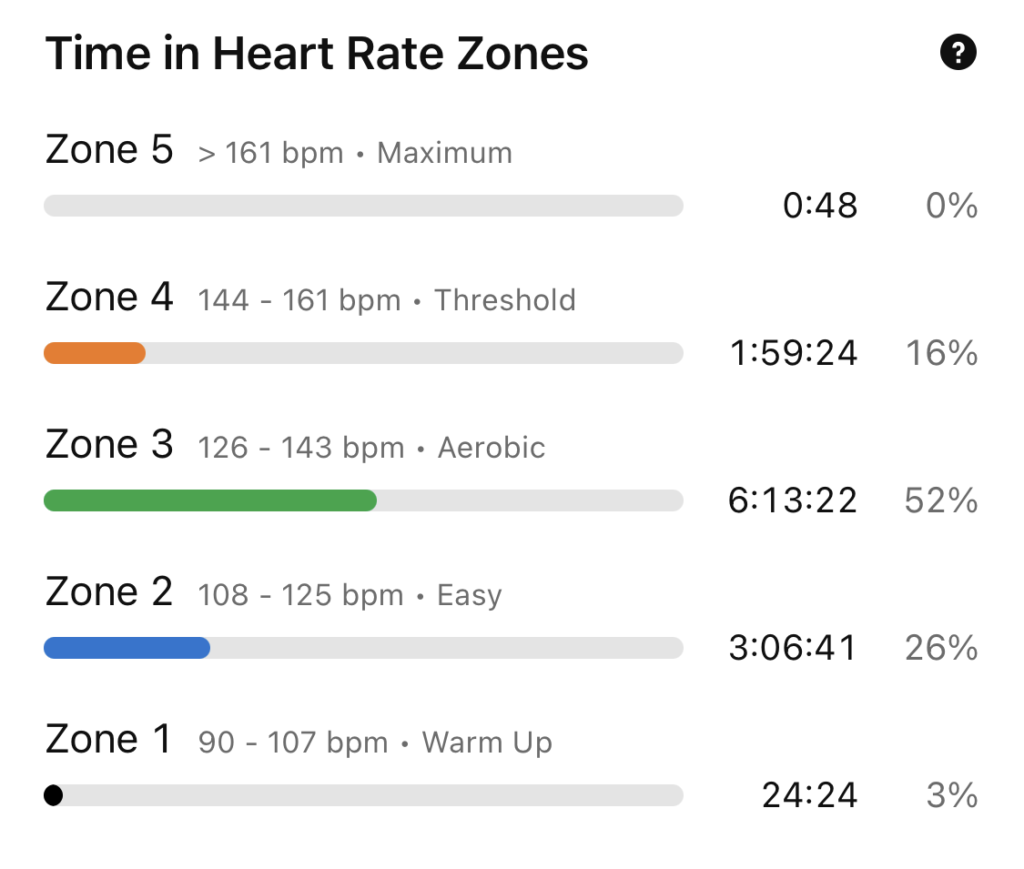1024x869 pixels.
Task: Select the Zone 3 label
Action: (x=109, y=445)
